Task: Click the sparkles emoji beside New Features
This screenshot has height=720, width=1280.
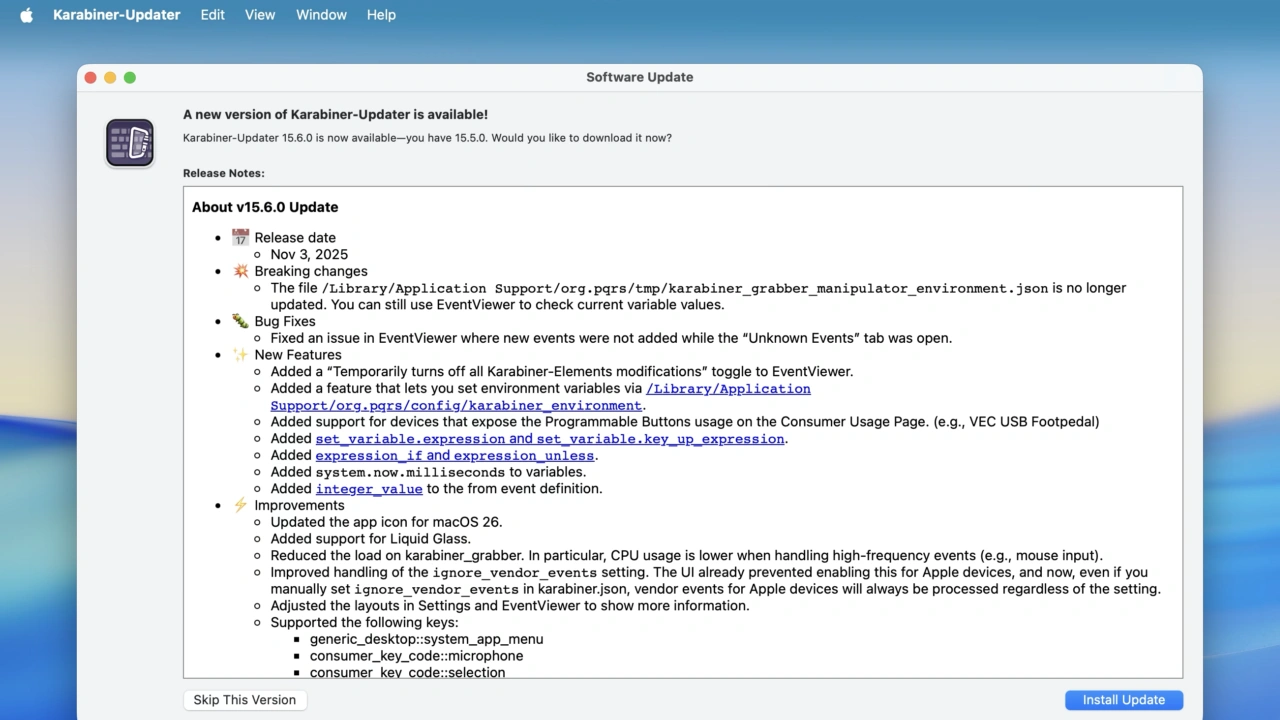Action: pos(240,355)
